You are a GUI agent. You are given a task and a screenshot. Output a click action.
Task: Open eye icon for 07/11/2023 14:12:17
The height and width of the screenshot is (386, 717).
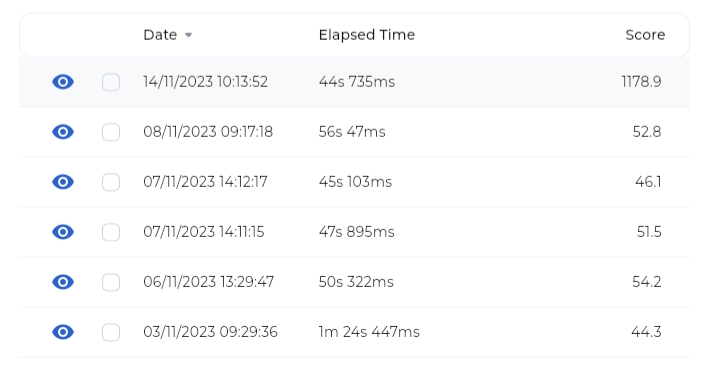pos(63,182)
